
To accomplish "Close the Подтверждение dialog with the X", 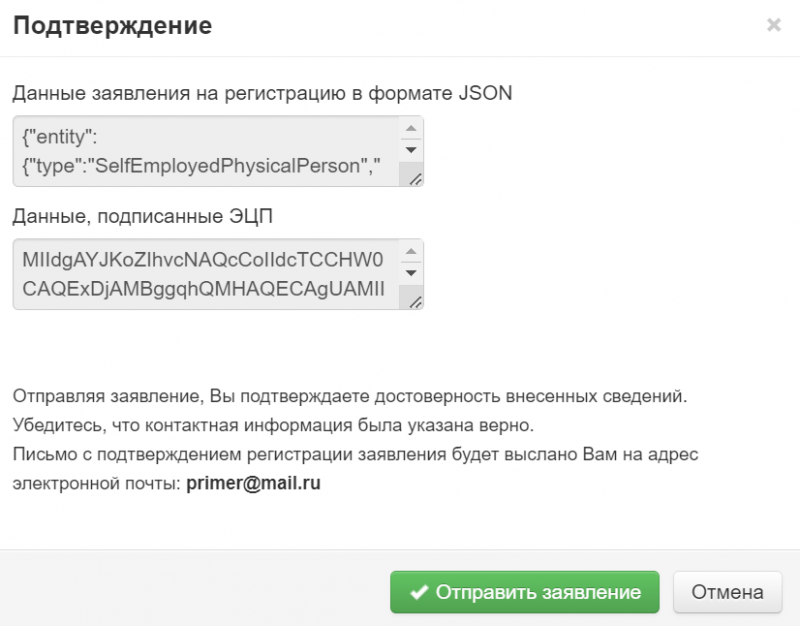I will (773, 26).
